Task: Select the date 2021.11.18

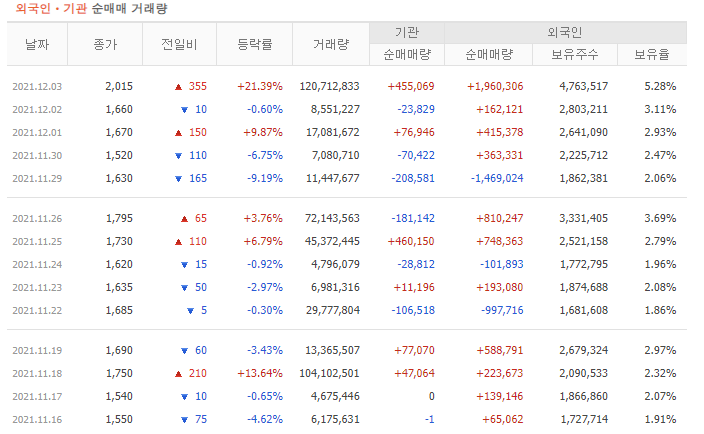Action: click(37, 373)
